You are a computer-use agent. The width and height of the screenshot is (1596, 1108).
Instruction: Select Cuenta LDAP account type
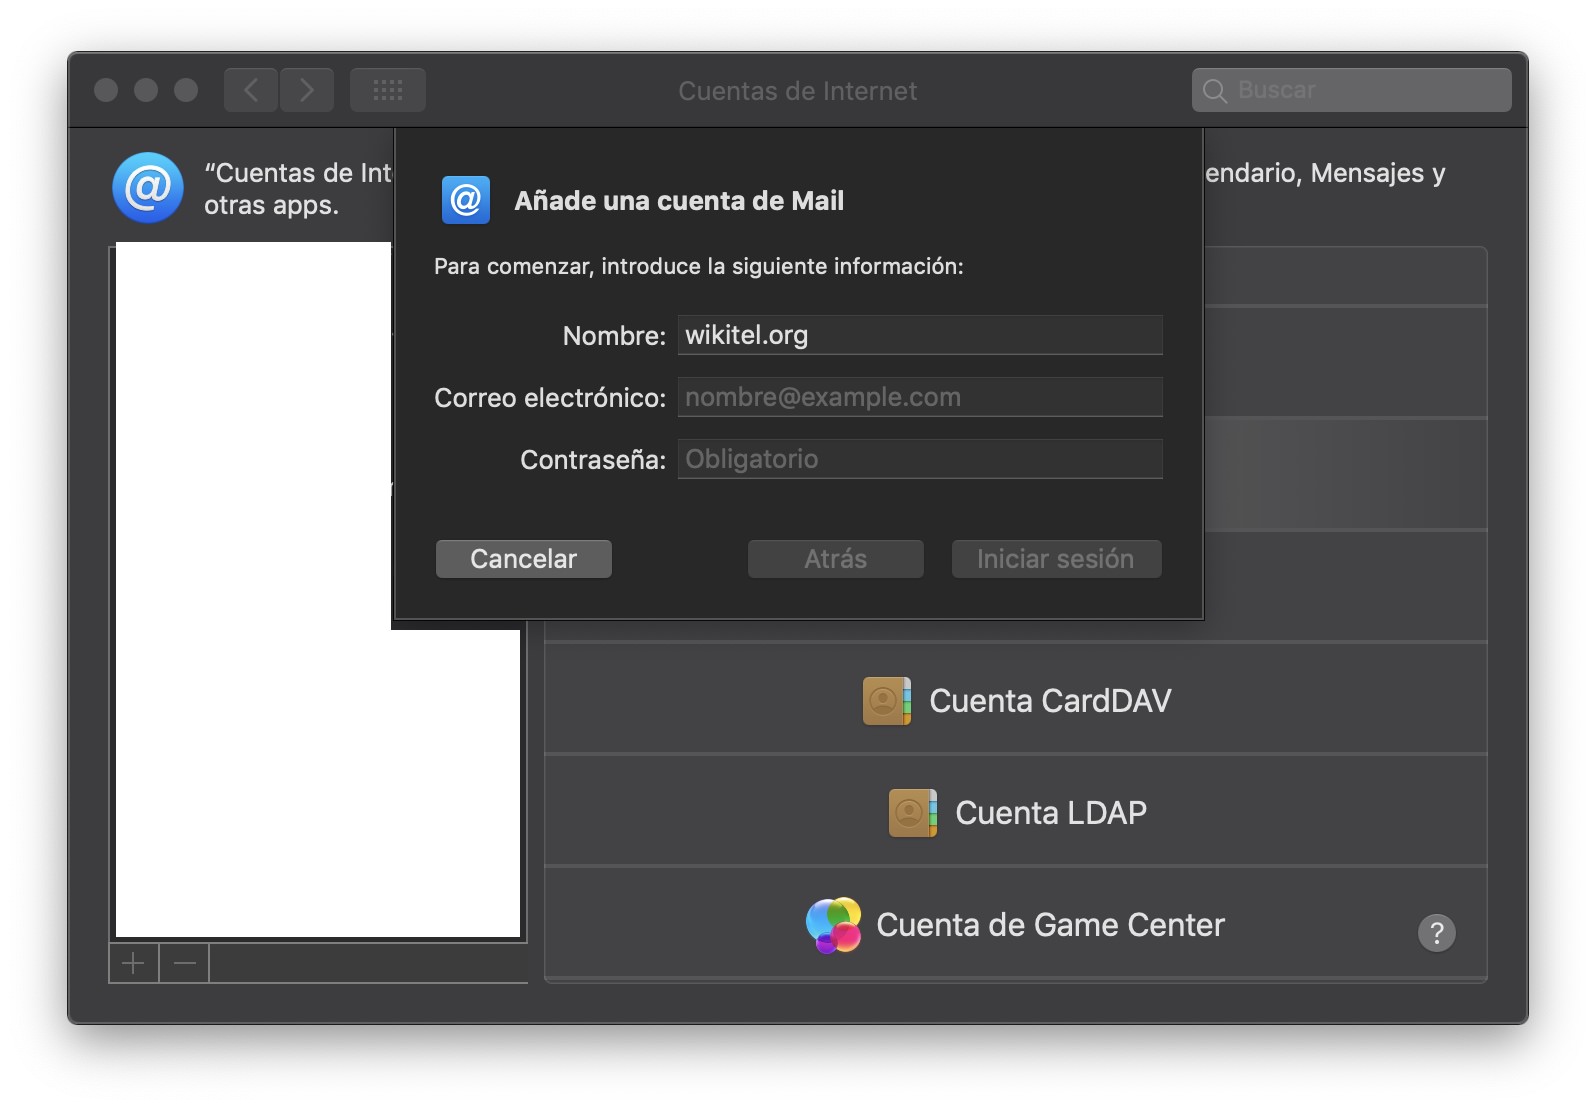[x=1015, y=811]
